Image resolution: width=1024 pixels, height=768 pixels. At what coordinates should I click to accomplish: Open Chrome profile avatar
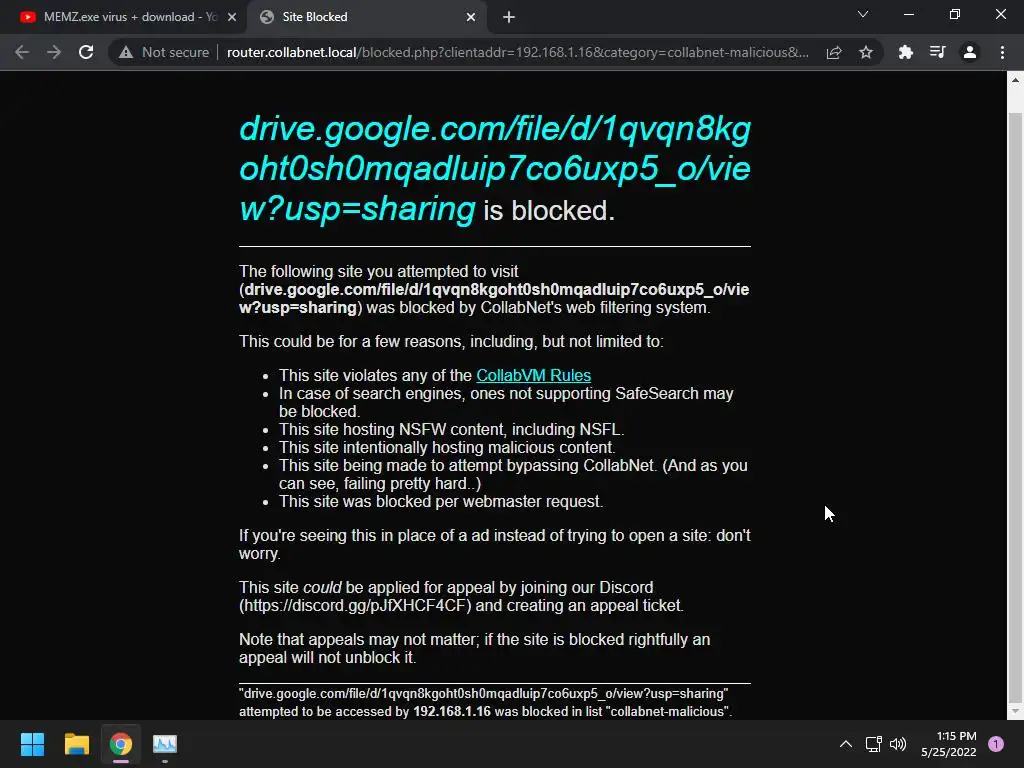pyautogui.click(x=970, y=52)
